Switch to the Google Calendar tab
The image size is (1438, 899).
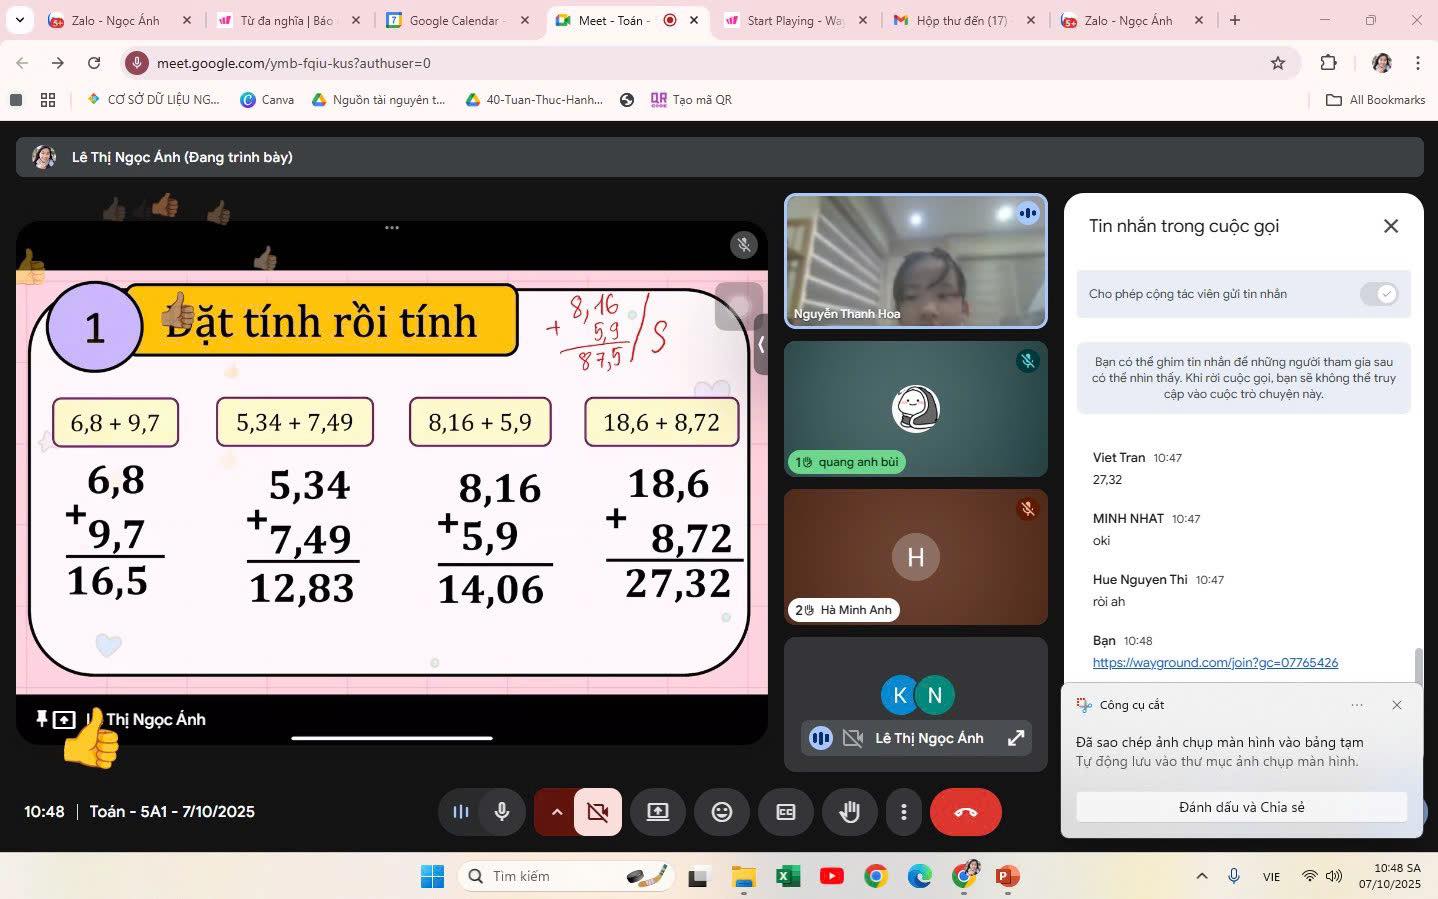tap(454, 20)
